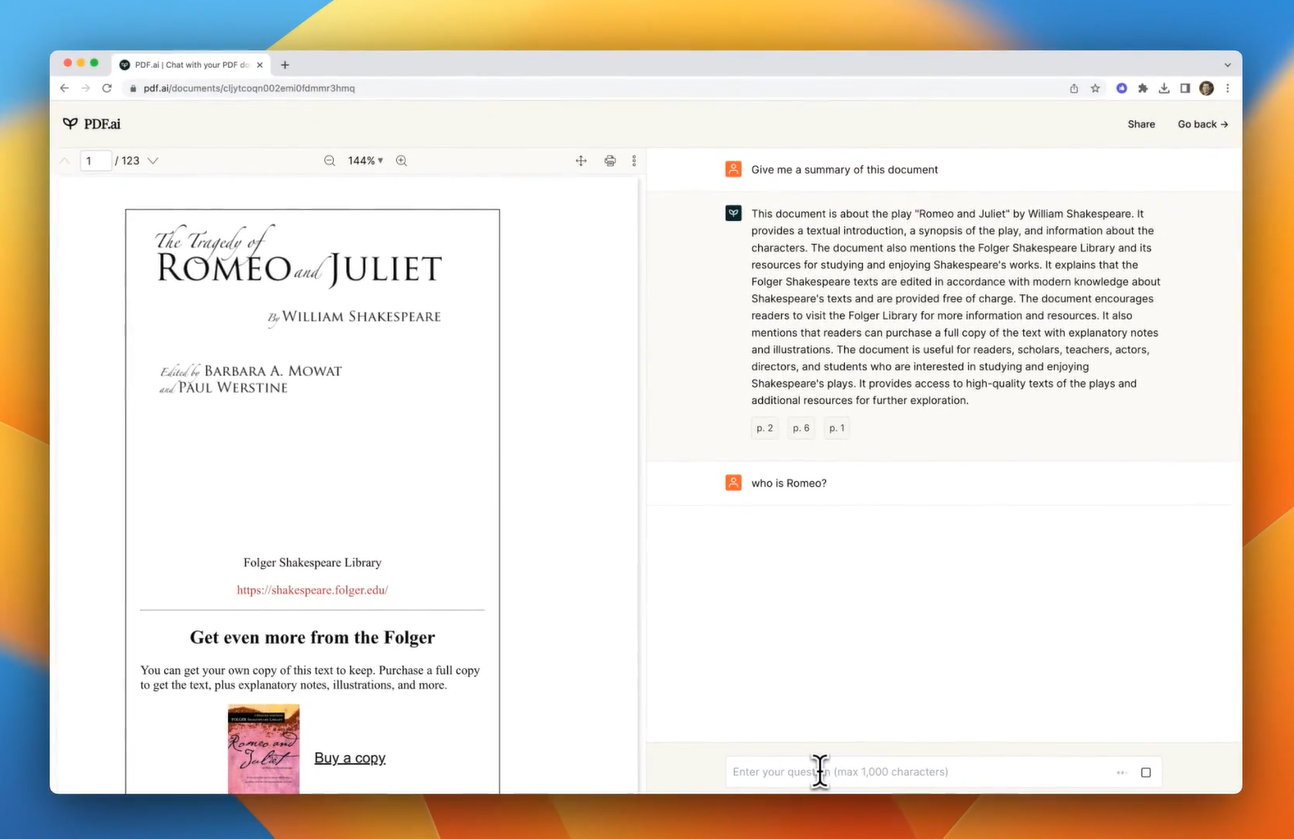Image resolution: width=1294 pixels, height=839 pixels.
Task: Expand the tab search chevron
Action: 1227,65
